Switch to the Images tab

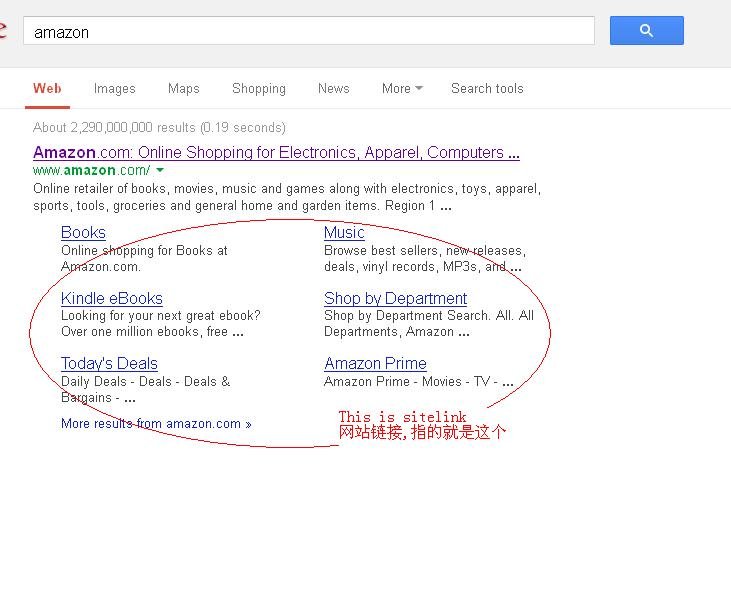click(114, 88)
